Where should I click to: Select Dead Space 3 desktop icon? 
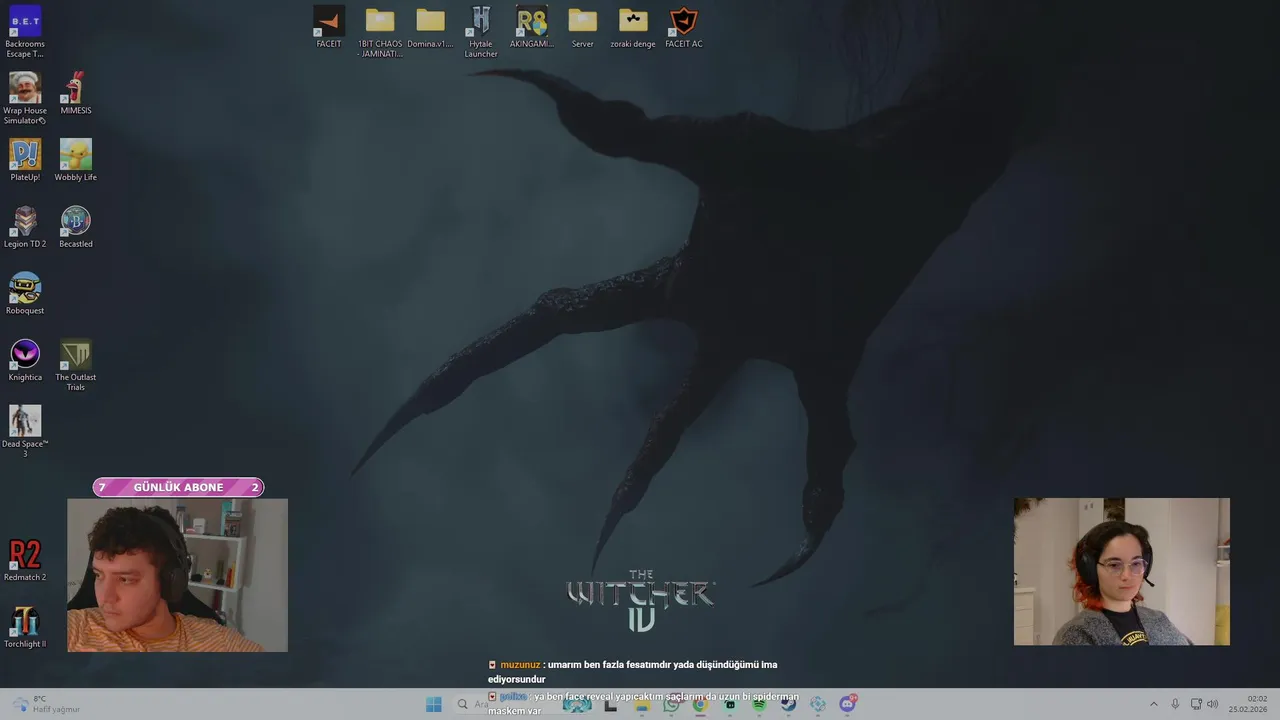tap(25, 432)
